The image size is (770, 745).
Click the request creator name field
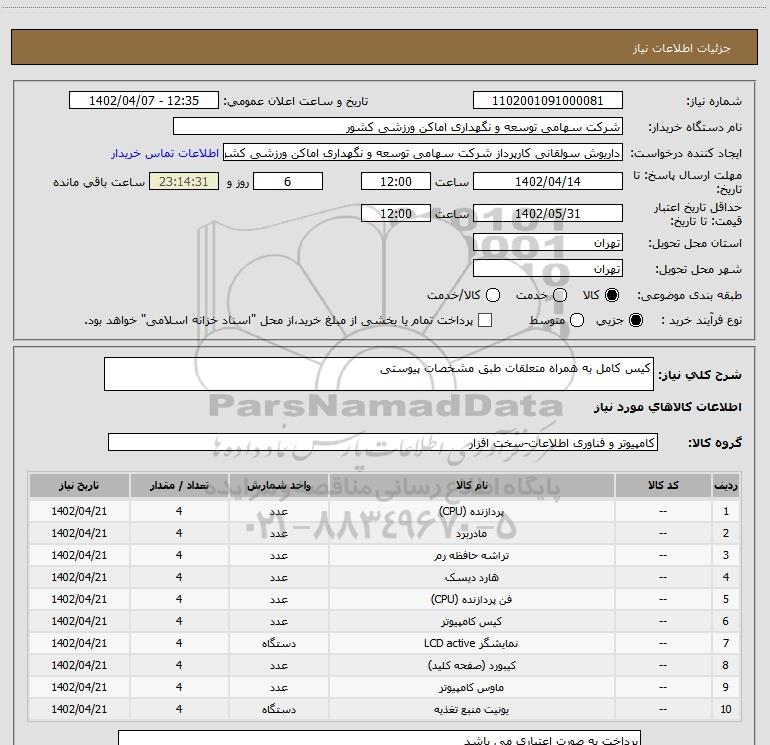423,153
